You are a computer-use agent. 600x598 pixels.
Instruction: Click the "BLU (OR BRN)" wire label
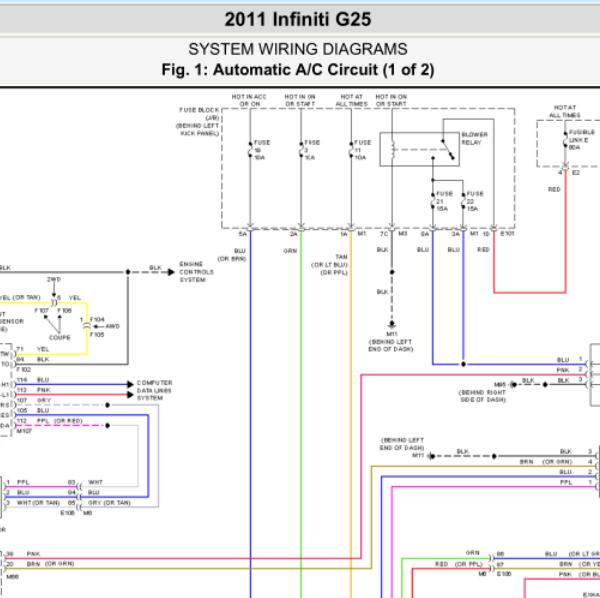coord(232,255)
